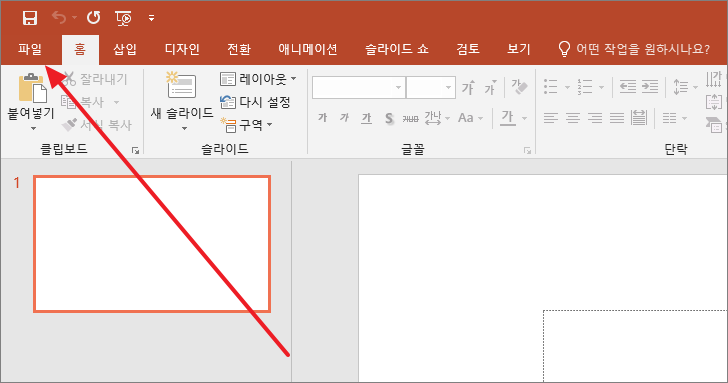Toggle text shadow (S)
Viewport: 728px width, 383px height.
tap(389, 118)
